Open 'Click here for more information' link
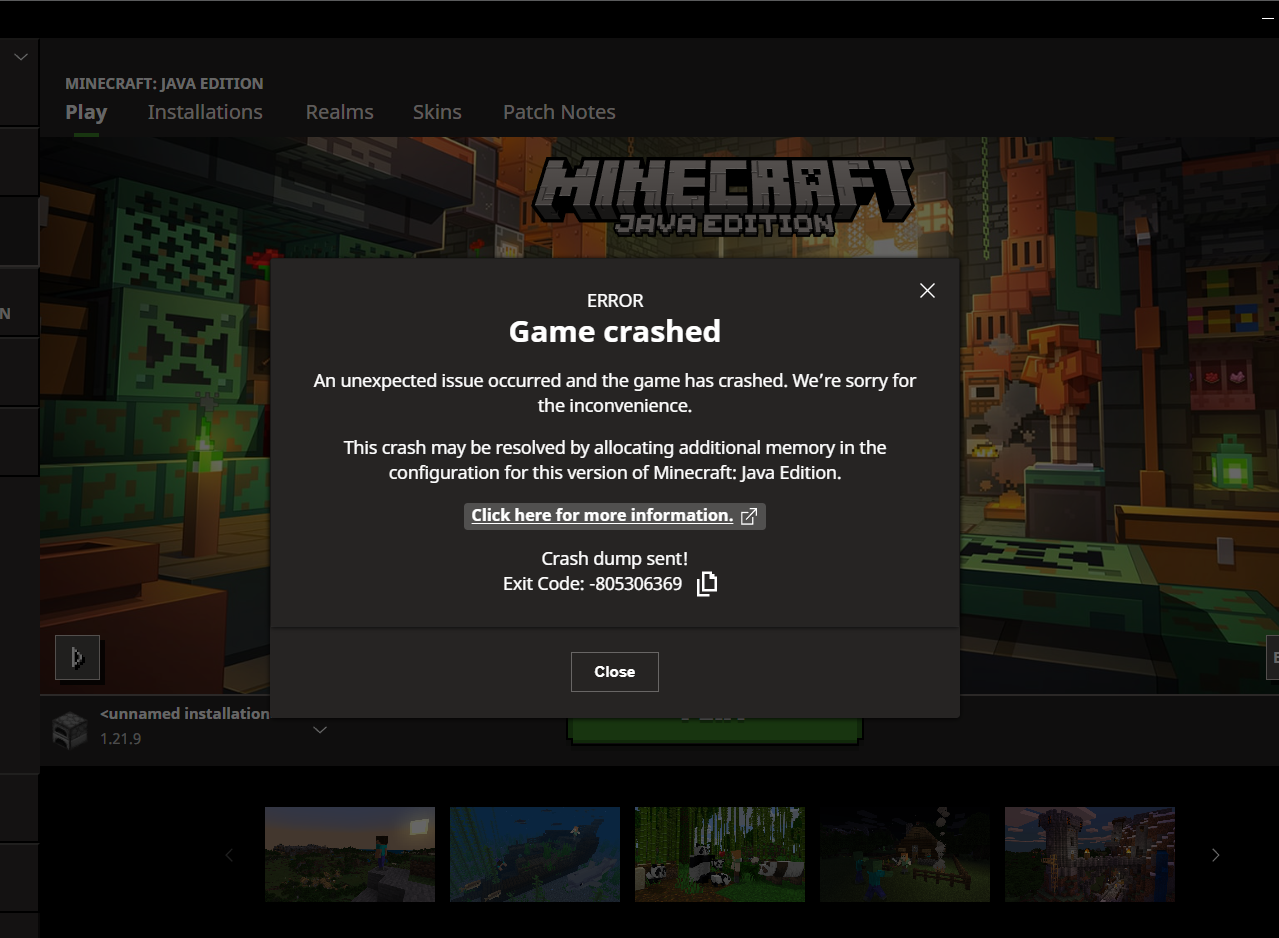Viewport: 1279px width, 938px height. (x=614, y=516)
